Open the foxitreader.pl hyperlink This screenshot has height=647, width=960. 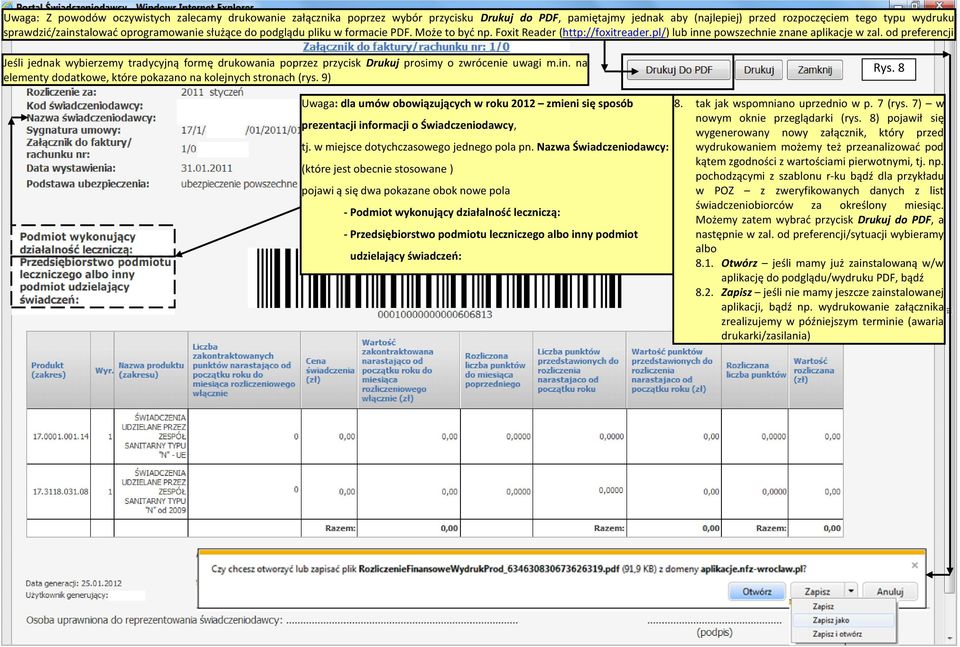click(614, 32)
